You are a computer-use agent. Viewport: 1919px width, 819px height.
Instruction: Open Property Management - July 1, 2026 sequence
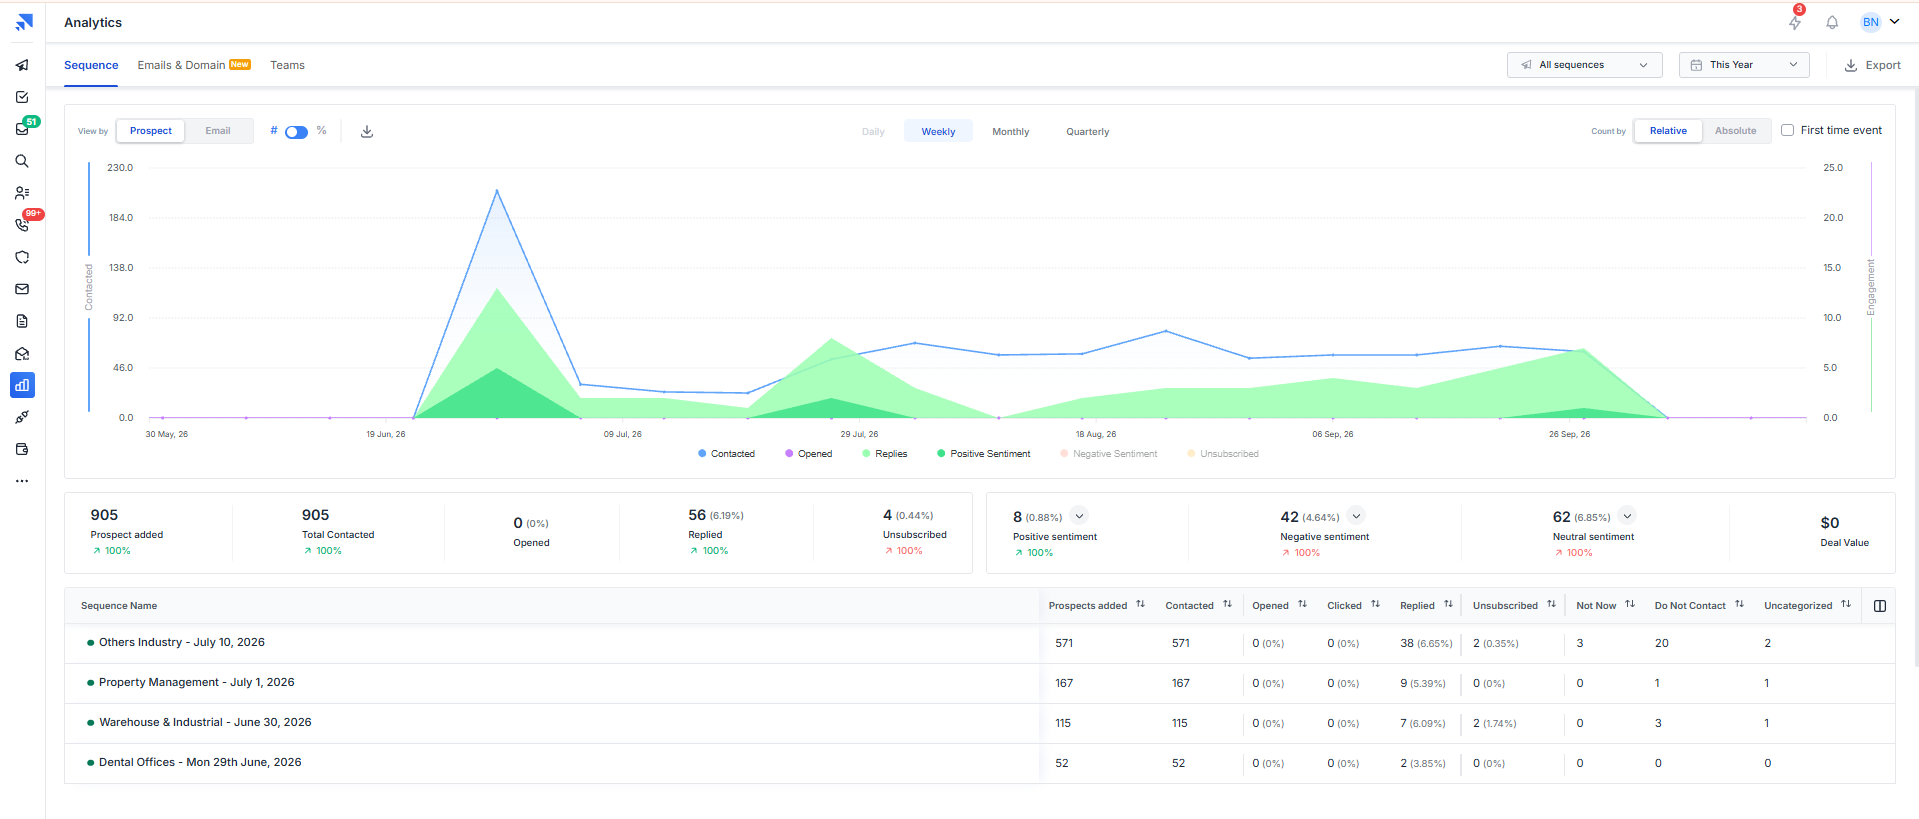click(196, 682)
